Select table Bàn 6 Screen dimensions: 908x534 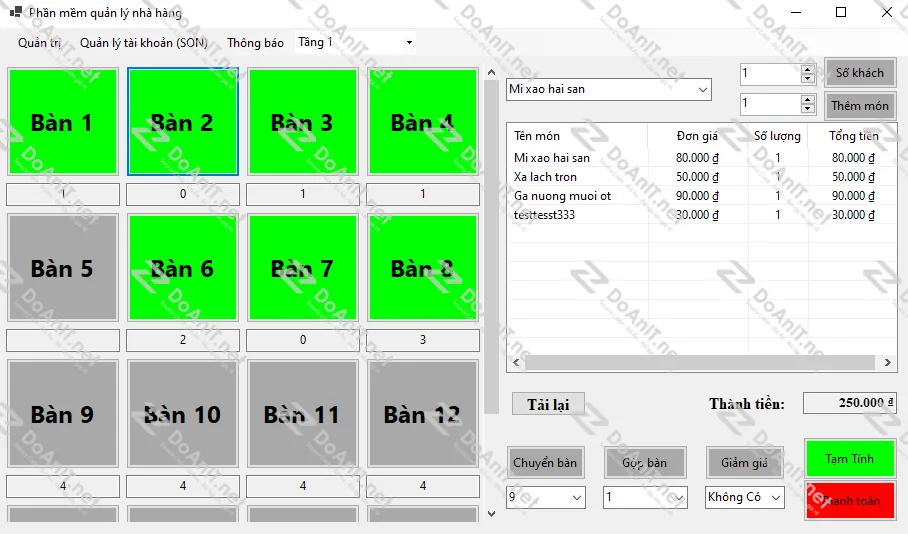click(x=182, y=268)
